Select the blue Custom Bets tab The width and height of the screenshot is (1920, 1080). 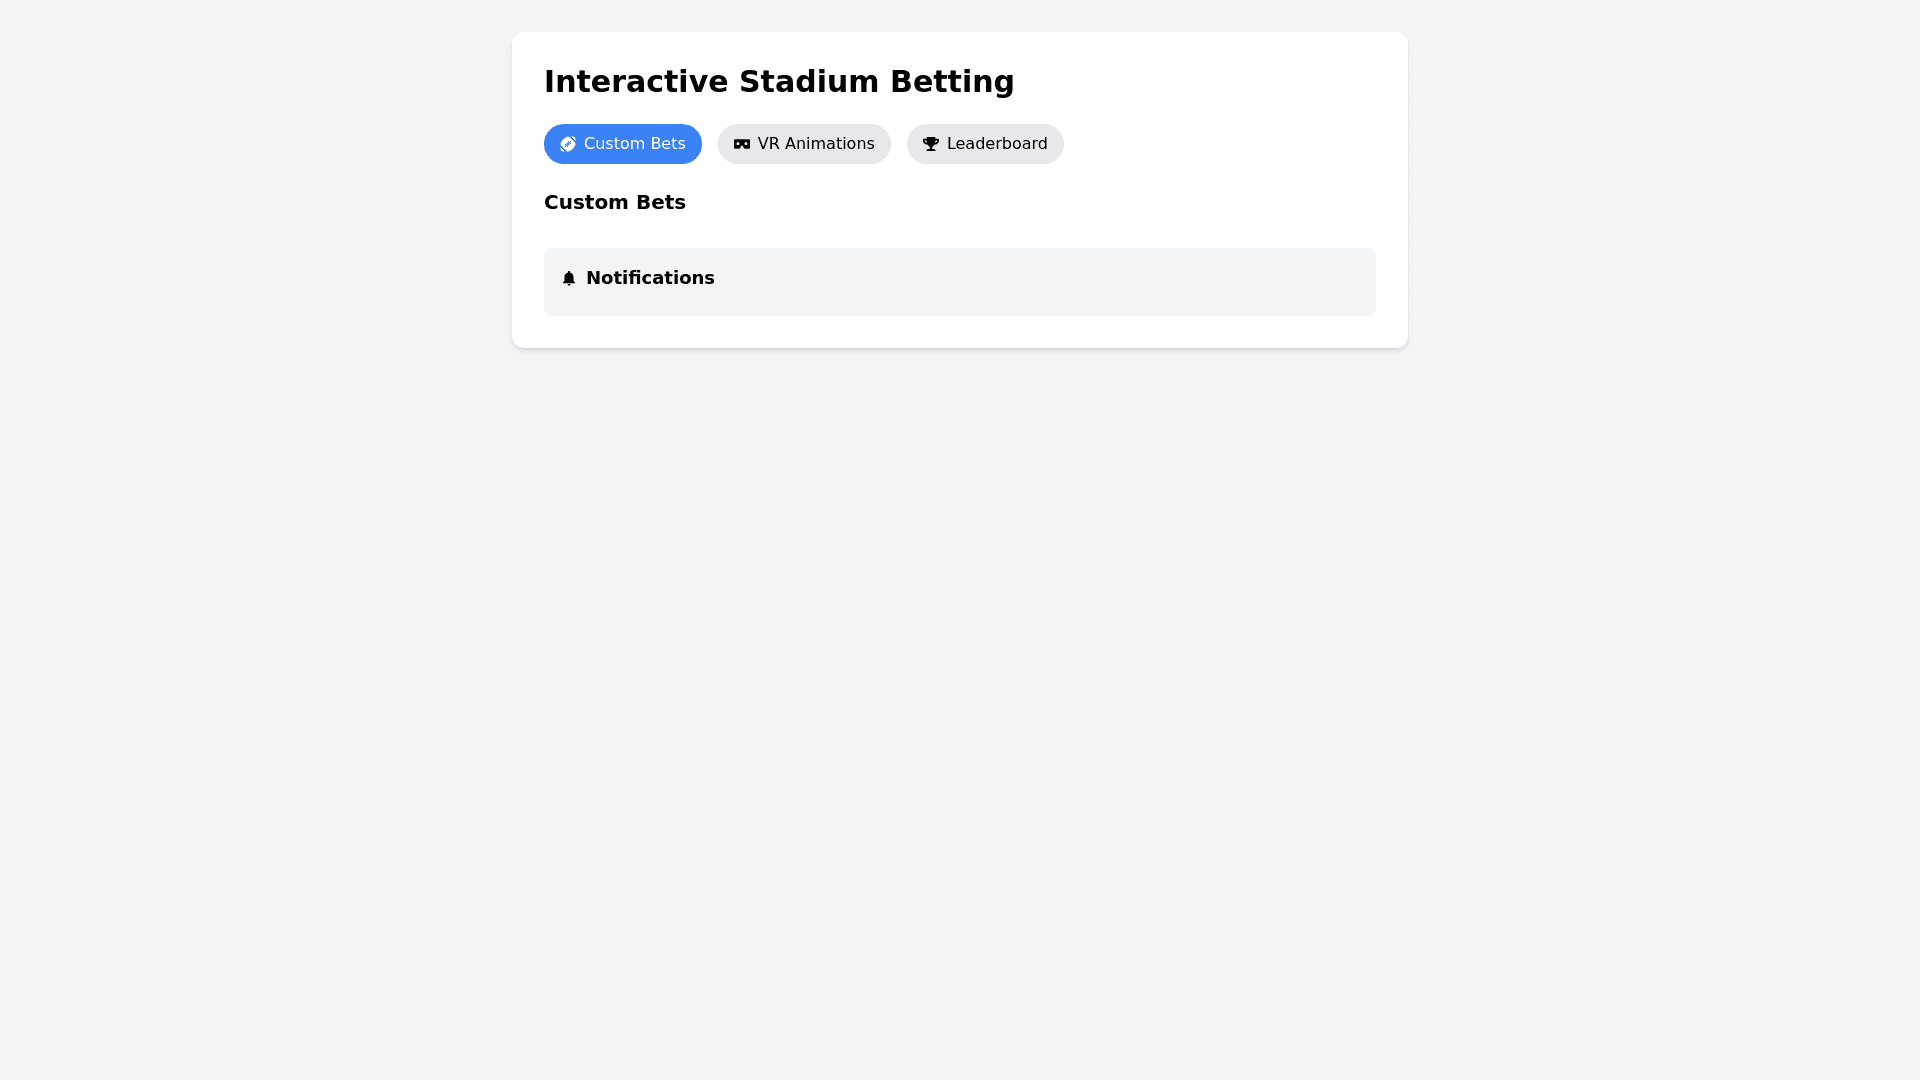622,144
